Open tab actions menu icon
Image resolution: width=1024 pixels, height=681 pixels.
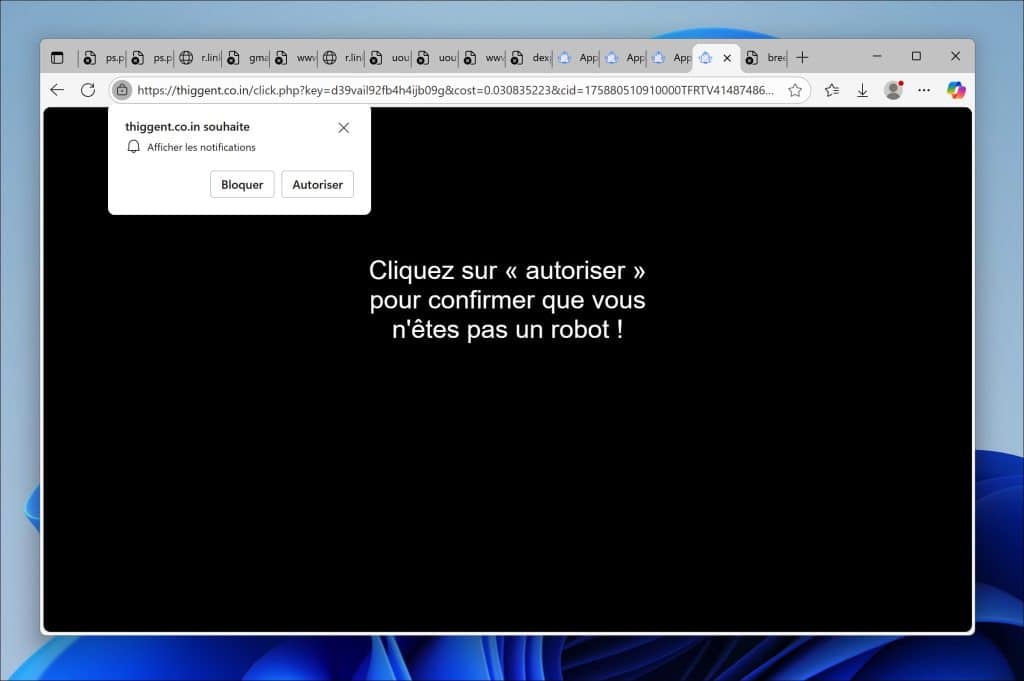point(57,58)
